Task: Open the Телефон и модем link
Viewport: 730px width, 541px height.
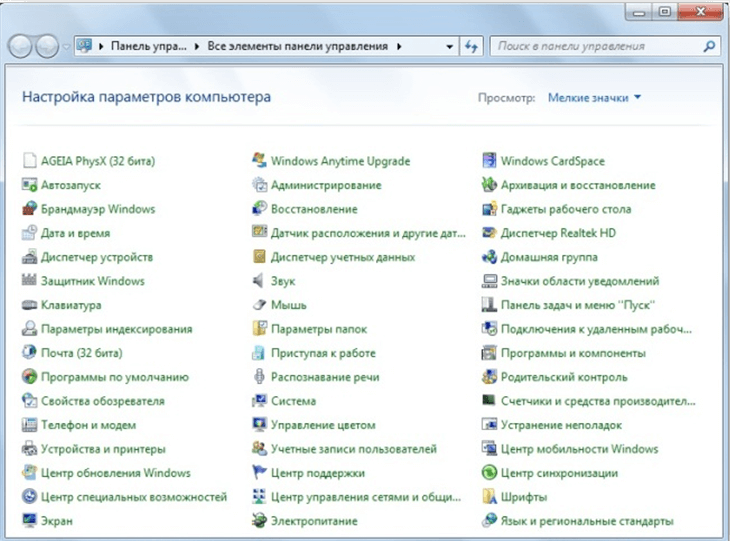Action: (88, 425)
